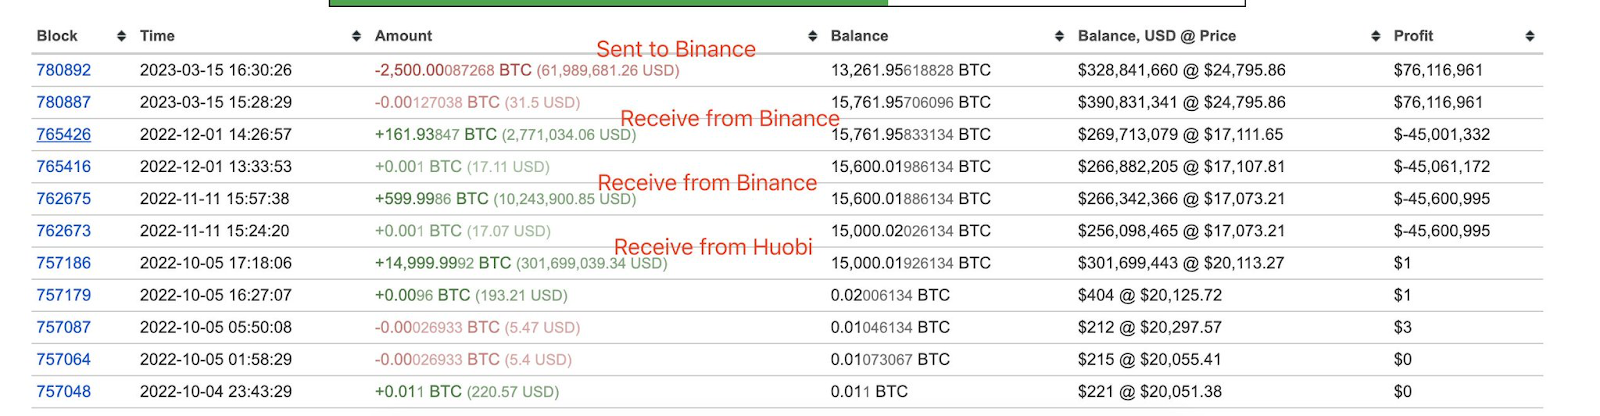Viewport: 1600px width, 416px height.
Task: Open block 762675 link
Action: 63,198
